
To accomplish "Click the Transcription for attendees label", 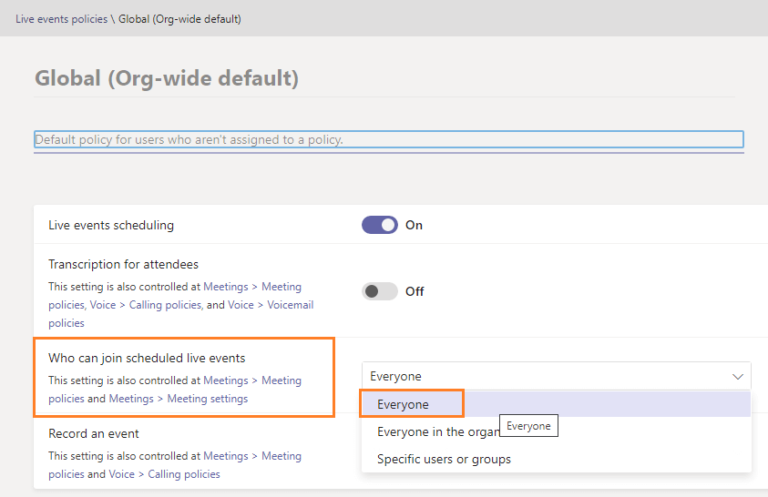I will [123, 264].
